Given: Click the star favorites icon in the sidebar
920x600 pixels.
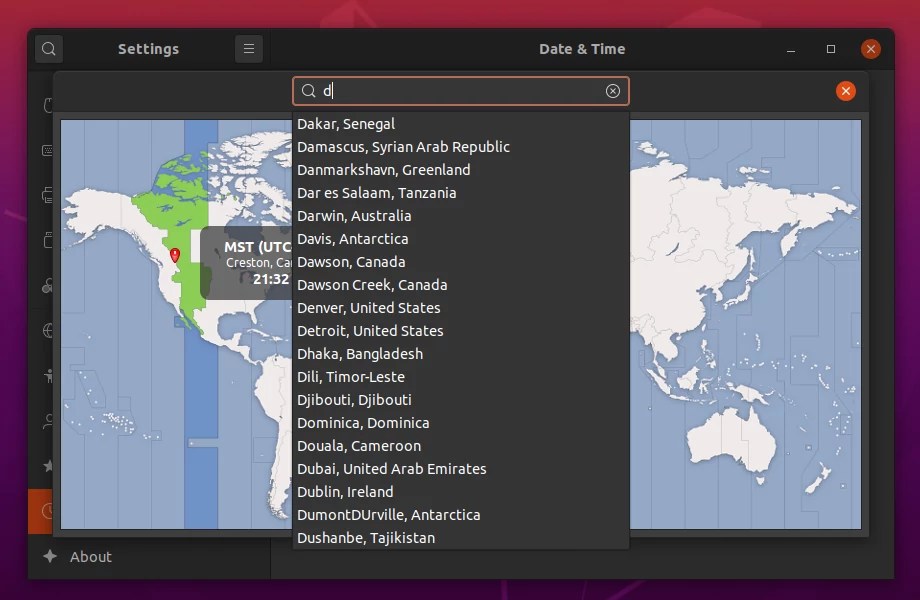Looking at the screenshot, I should point(47,466).
